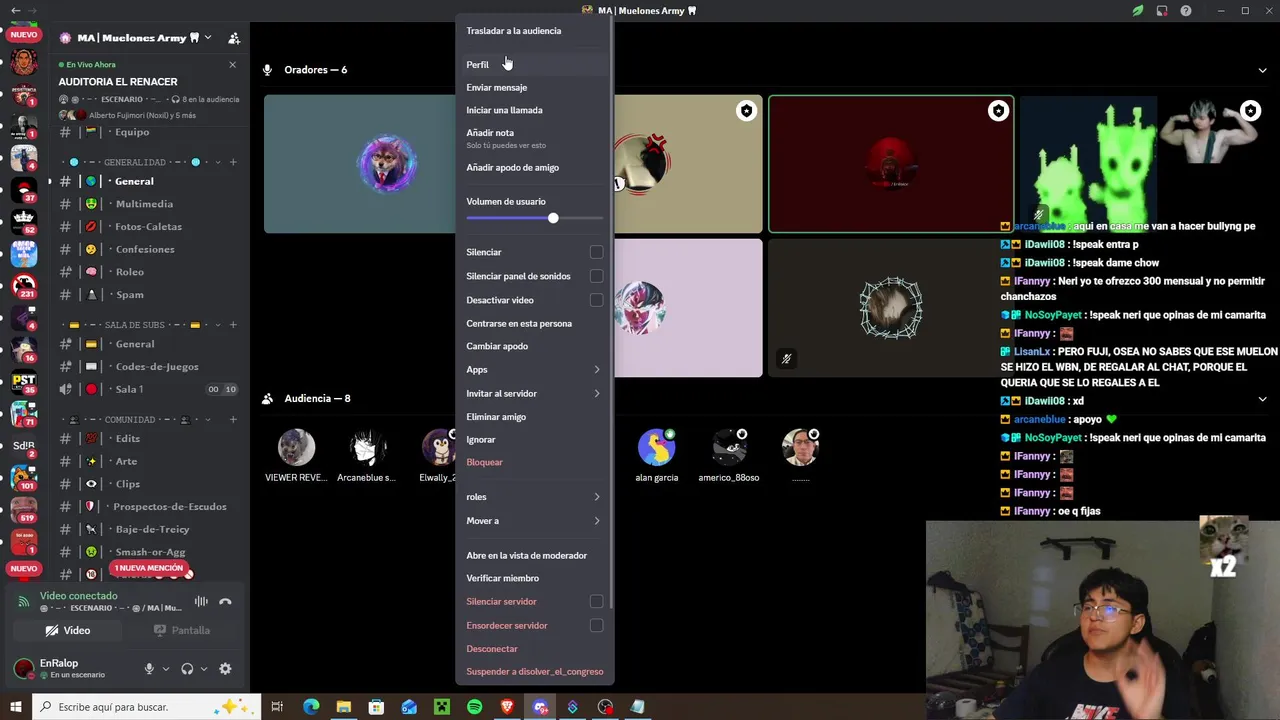1280x720 pixels.
Task: Expand the roles submenu
Action: coord(534,496)
